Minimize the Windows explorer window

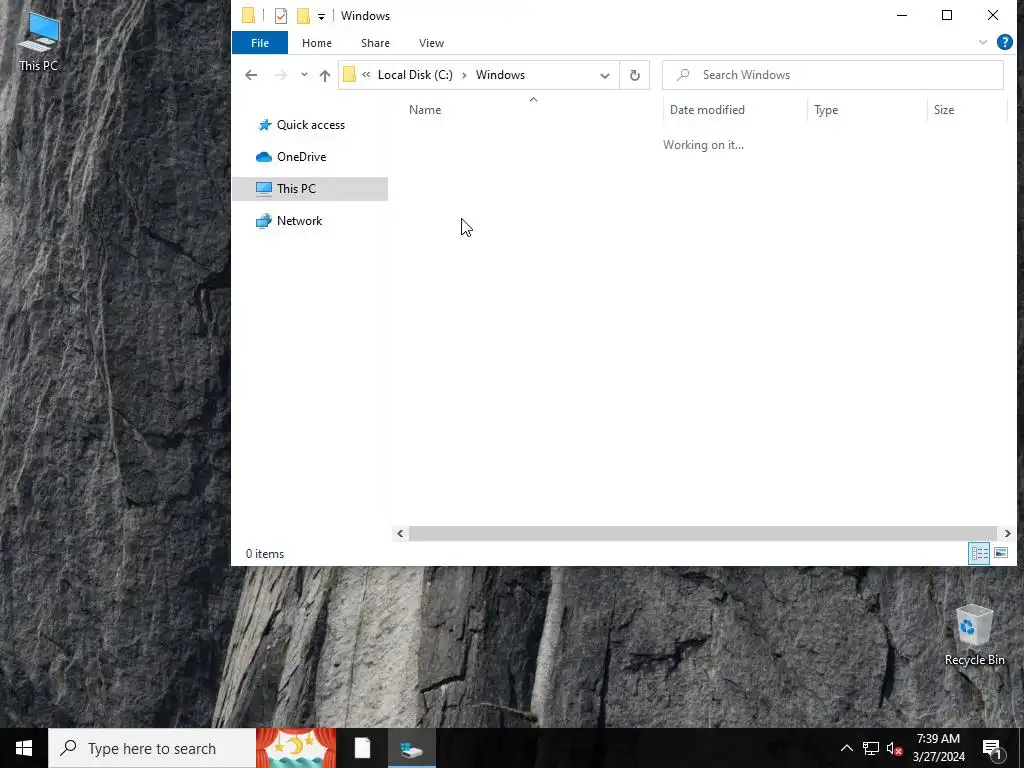902,15
